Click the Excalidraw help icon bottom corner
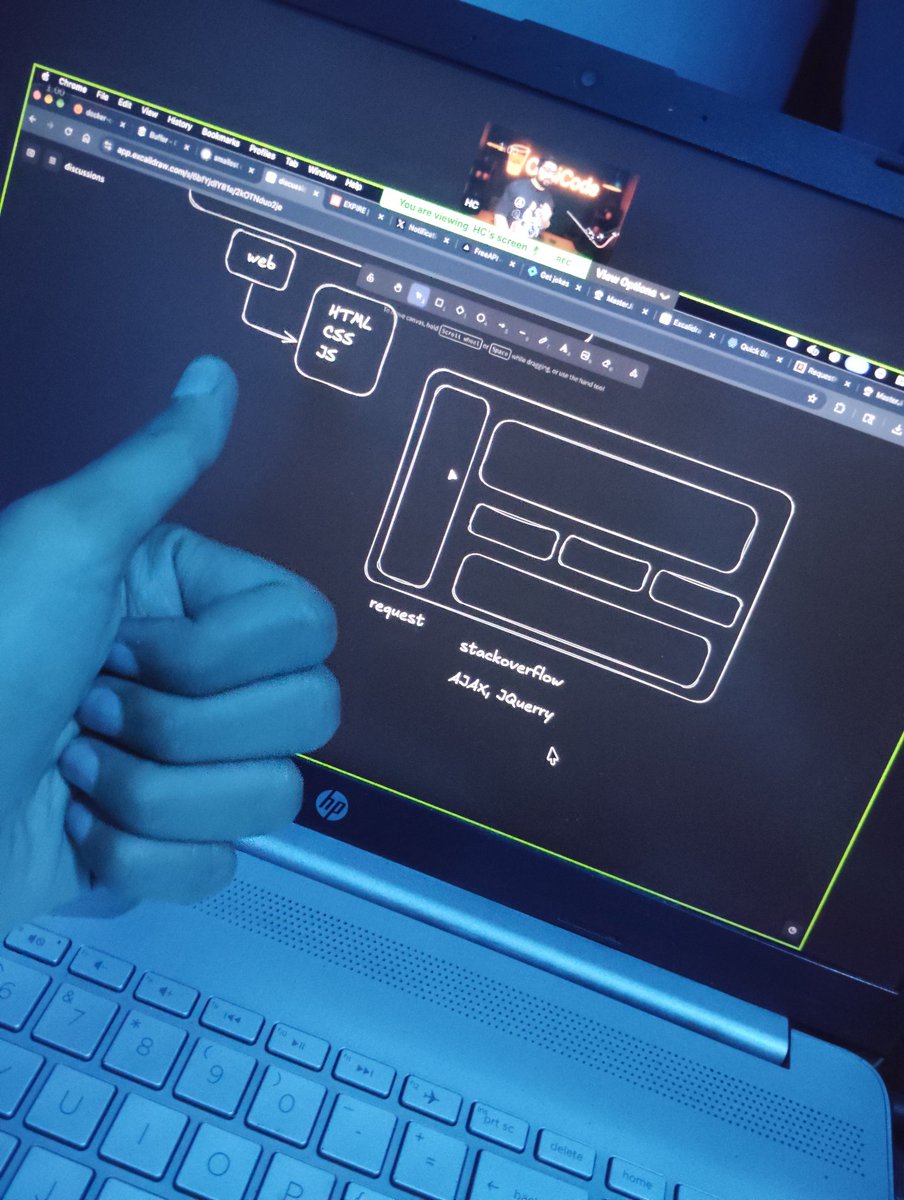The image size is (904, 1200). (x=793, y=930)
